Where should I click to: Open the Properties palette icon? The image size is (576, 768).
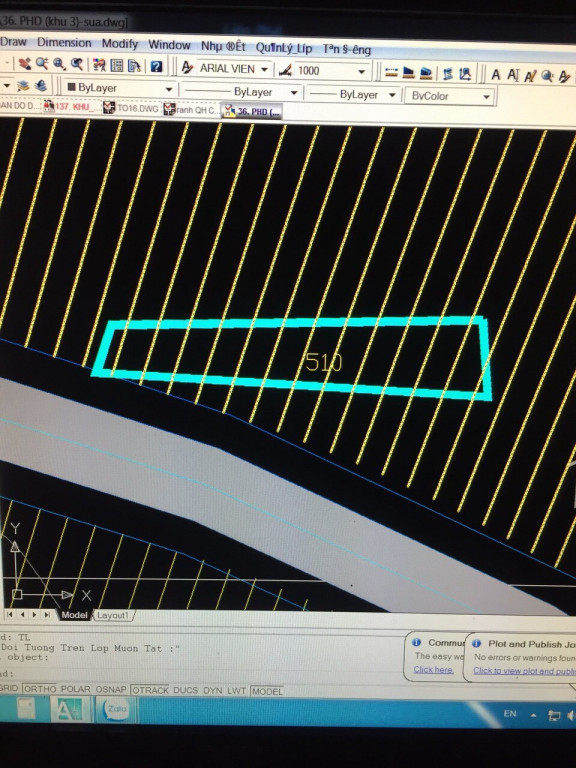pos(99,65)
